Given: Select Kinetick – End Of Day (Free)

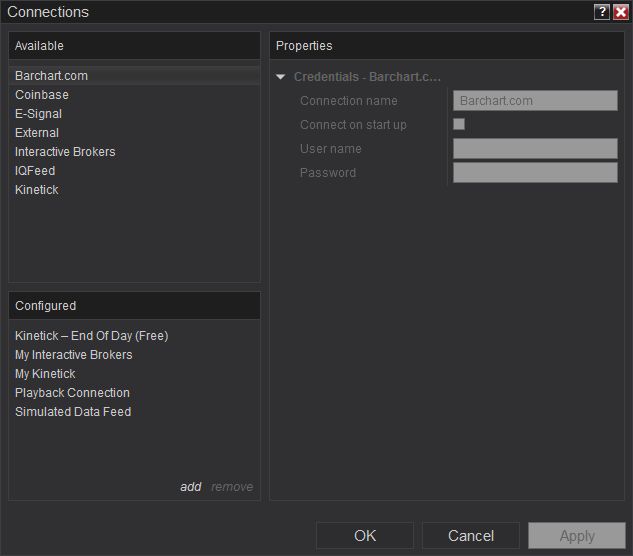Looking at the screenshot, I should pyautogui.click(x=91, y=336).
